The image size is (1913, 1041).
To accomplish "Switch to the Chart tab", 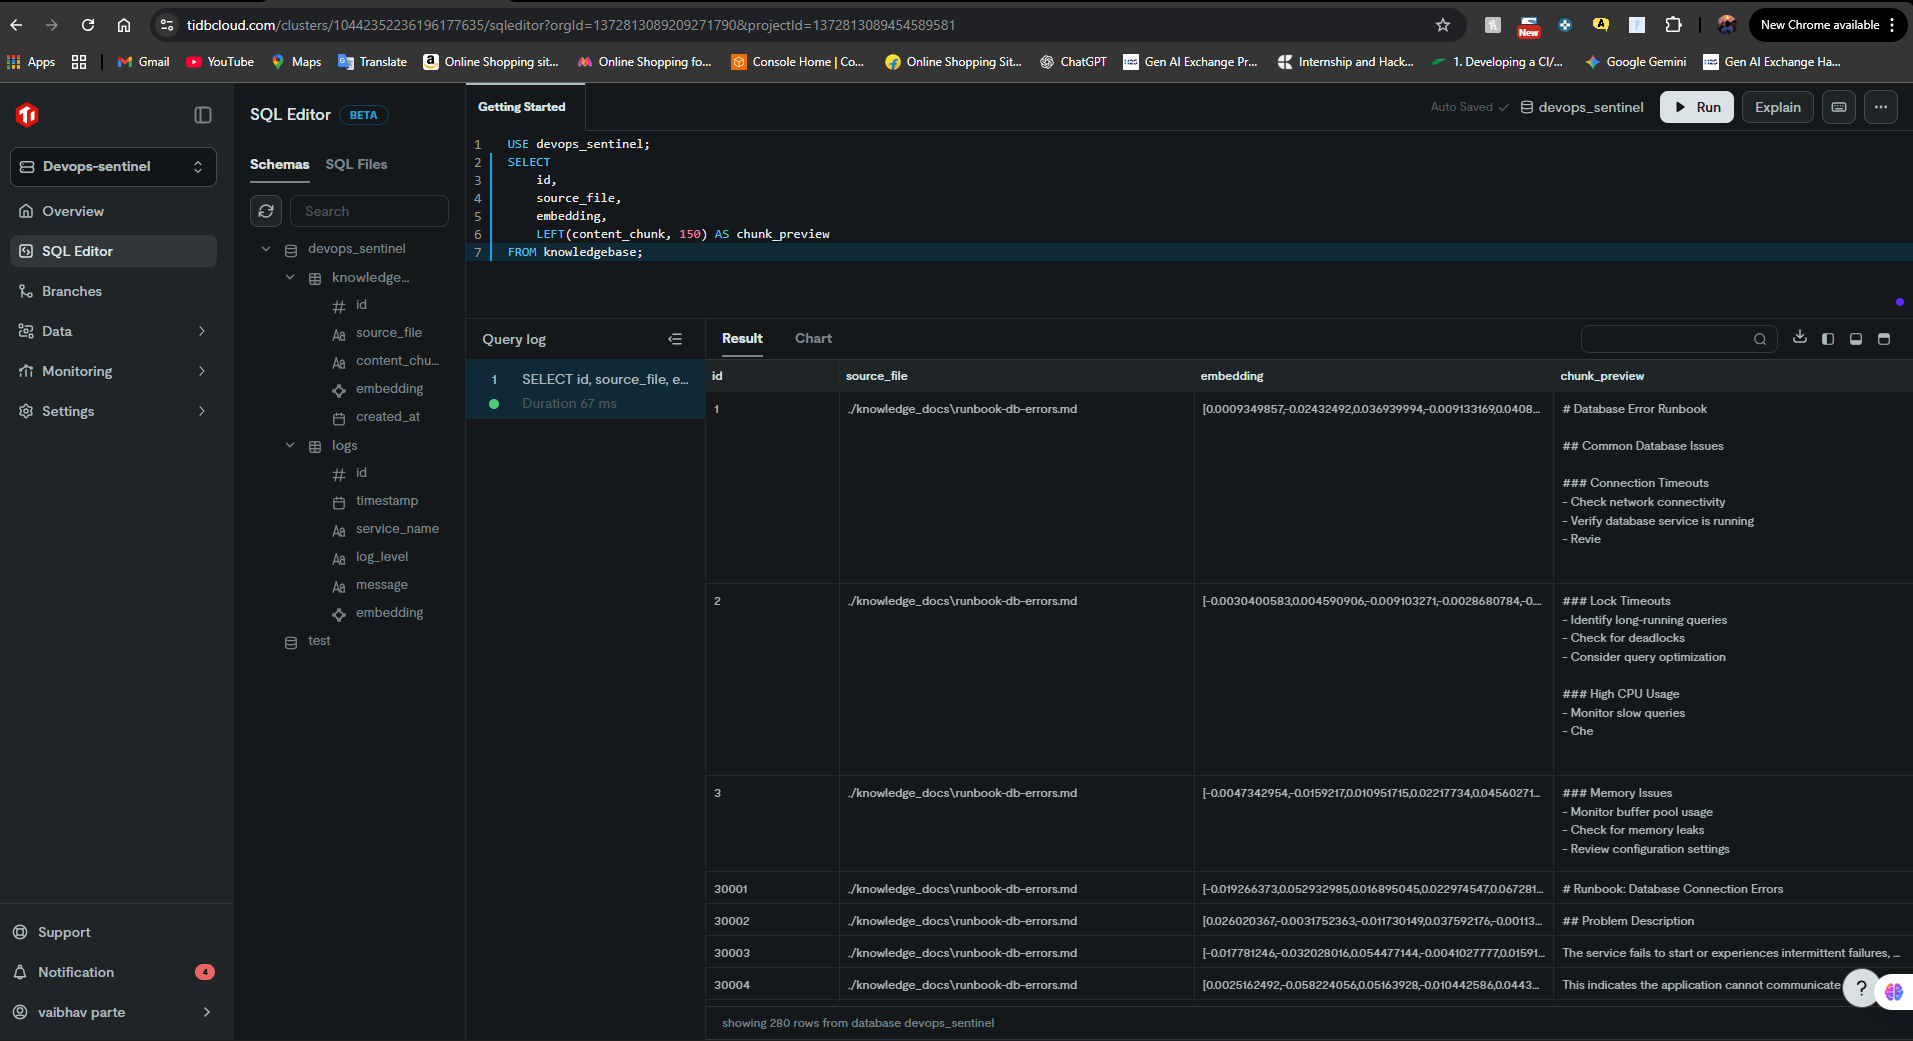I will 813,339.
